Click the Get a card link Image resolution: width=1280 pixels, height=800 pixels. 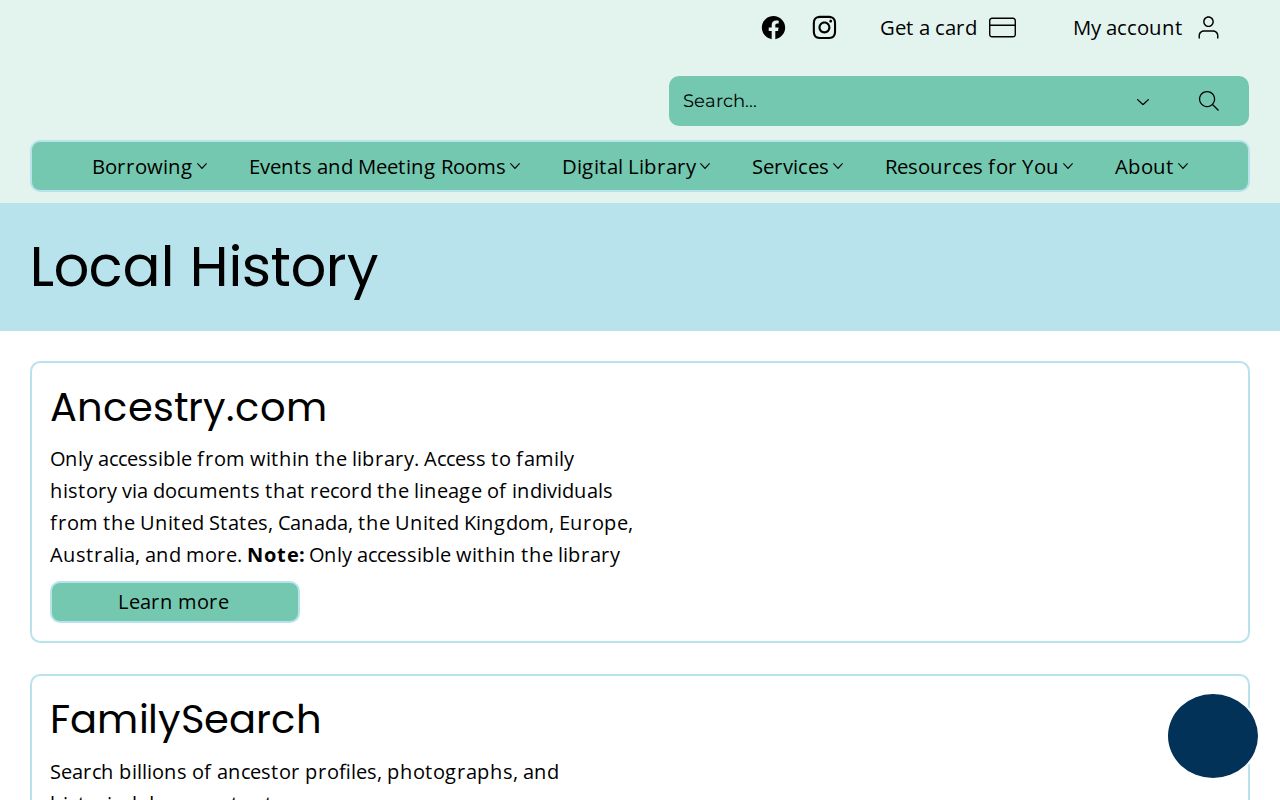(x=928, y=28)
